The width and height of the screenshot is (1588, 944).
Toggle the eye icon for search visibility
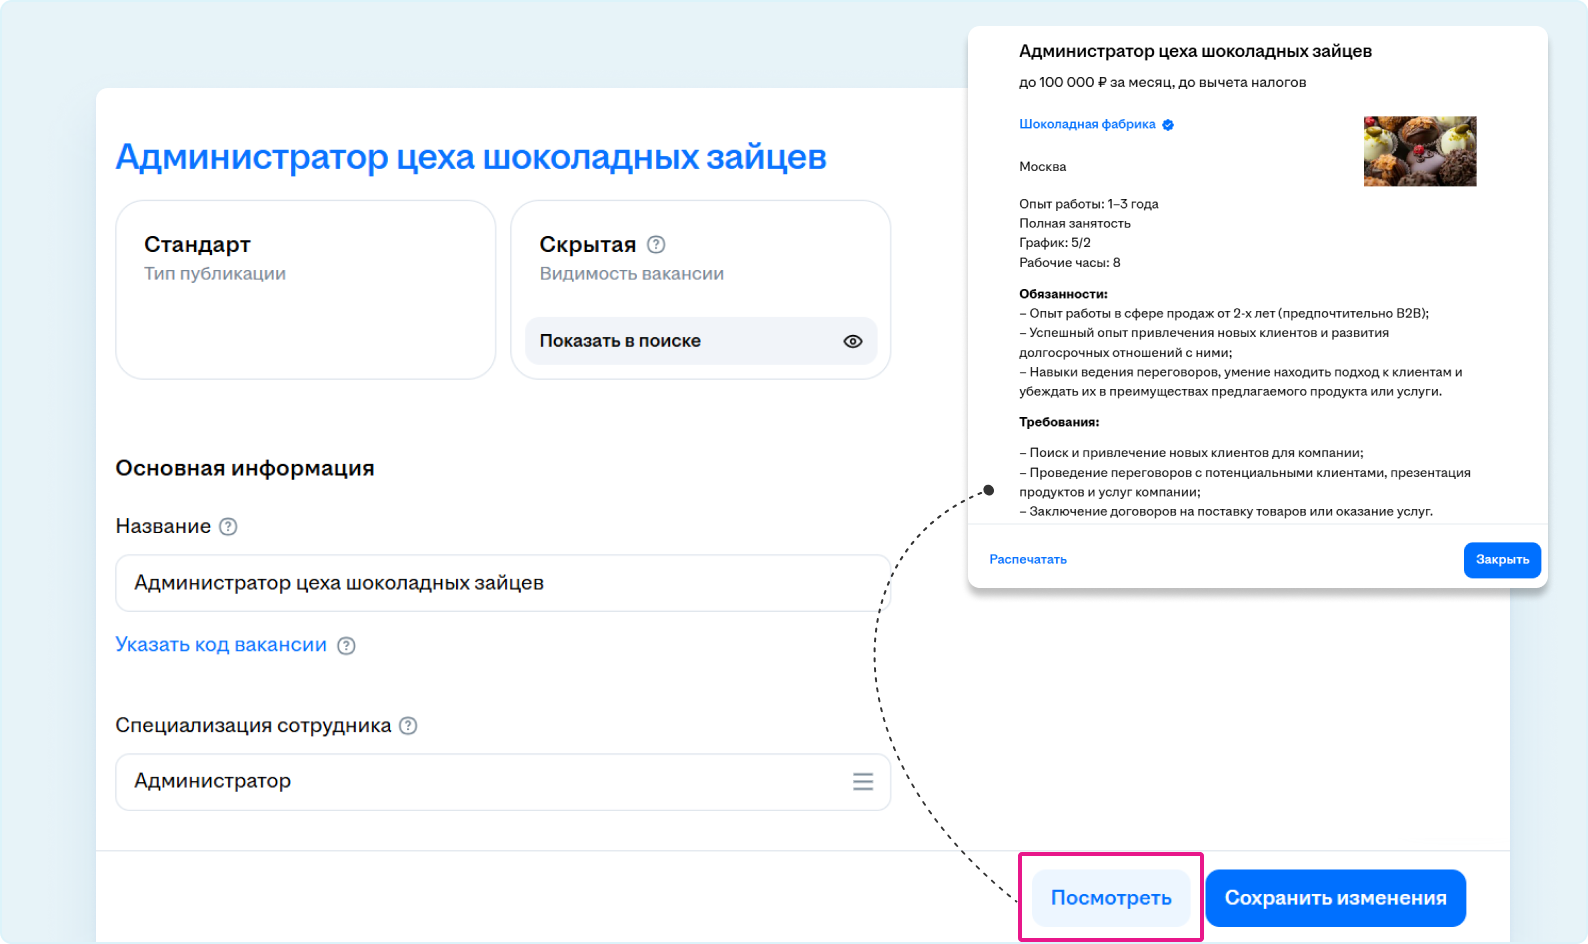tap(852, 341)
